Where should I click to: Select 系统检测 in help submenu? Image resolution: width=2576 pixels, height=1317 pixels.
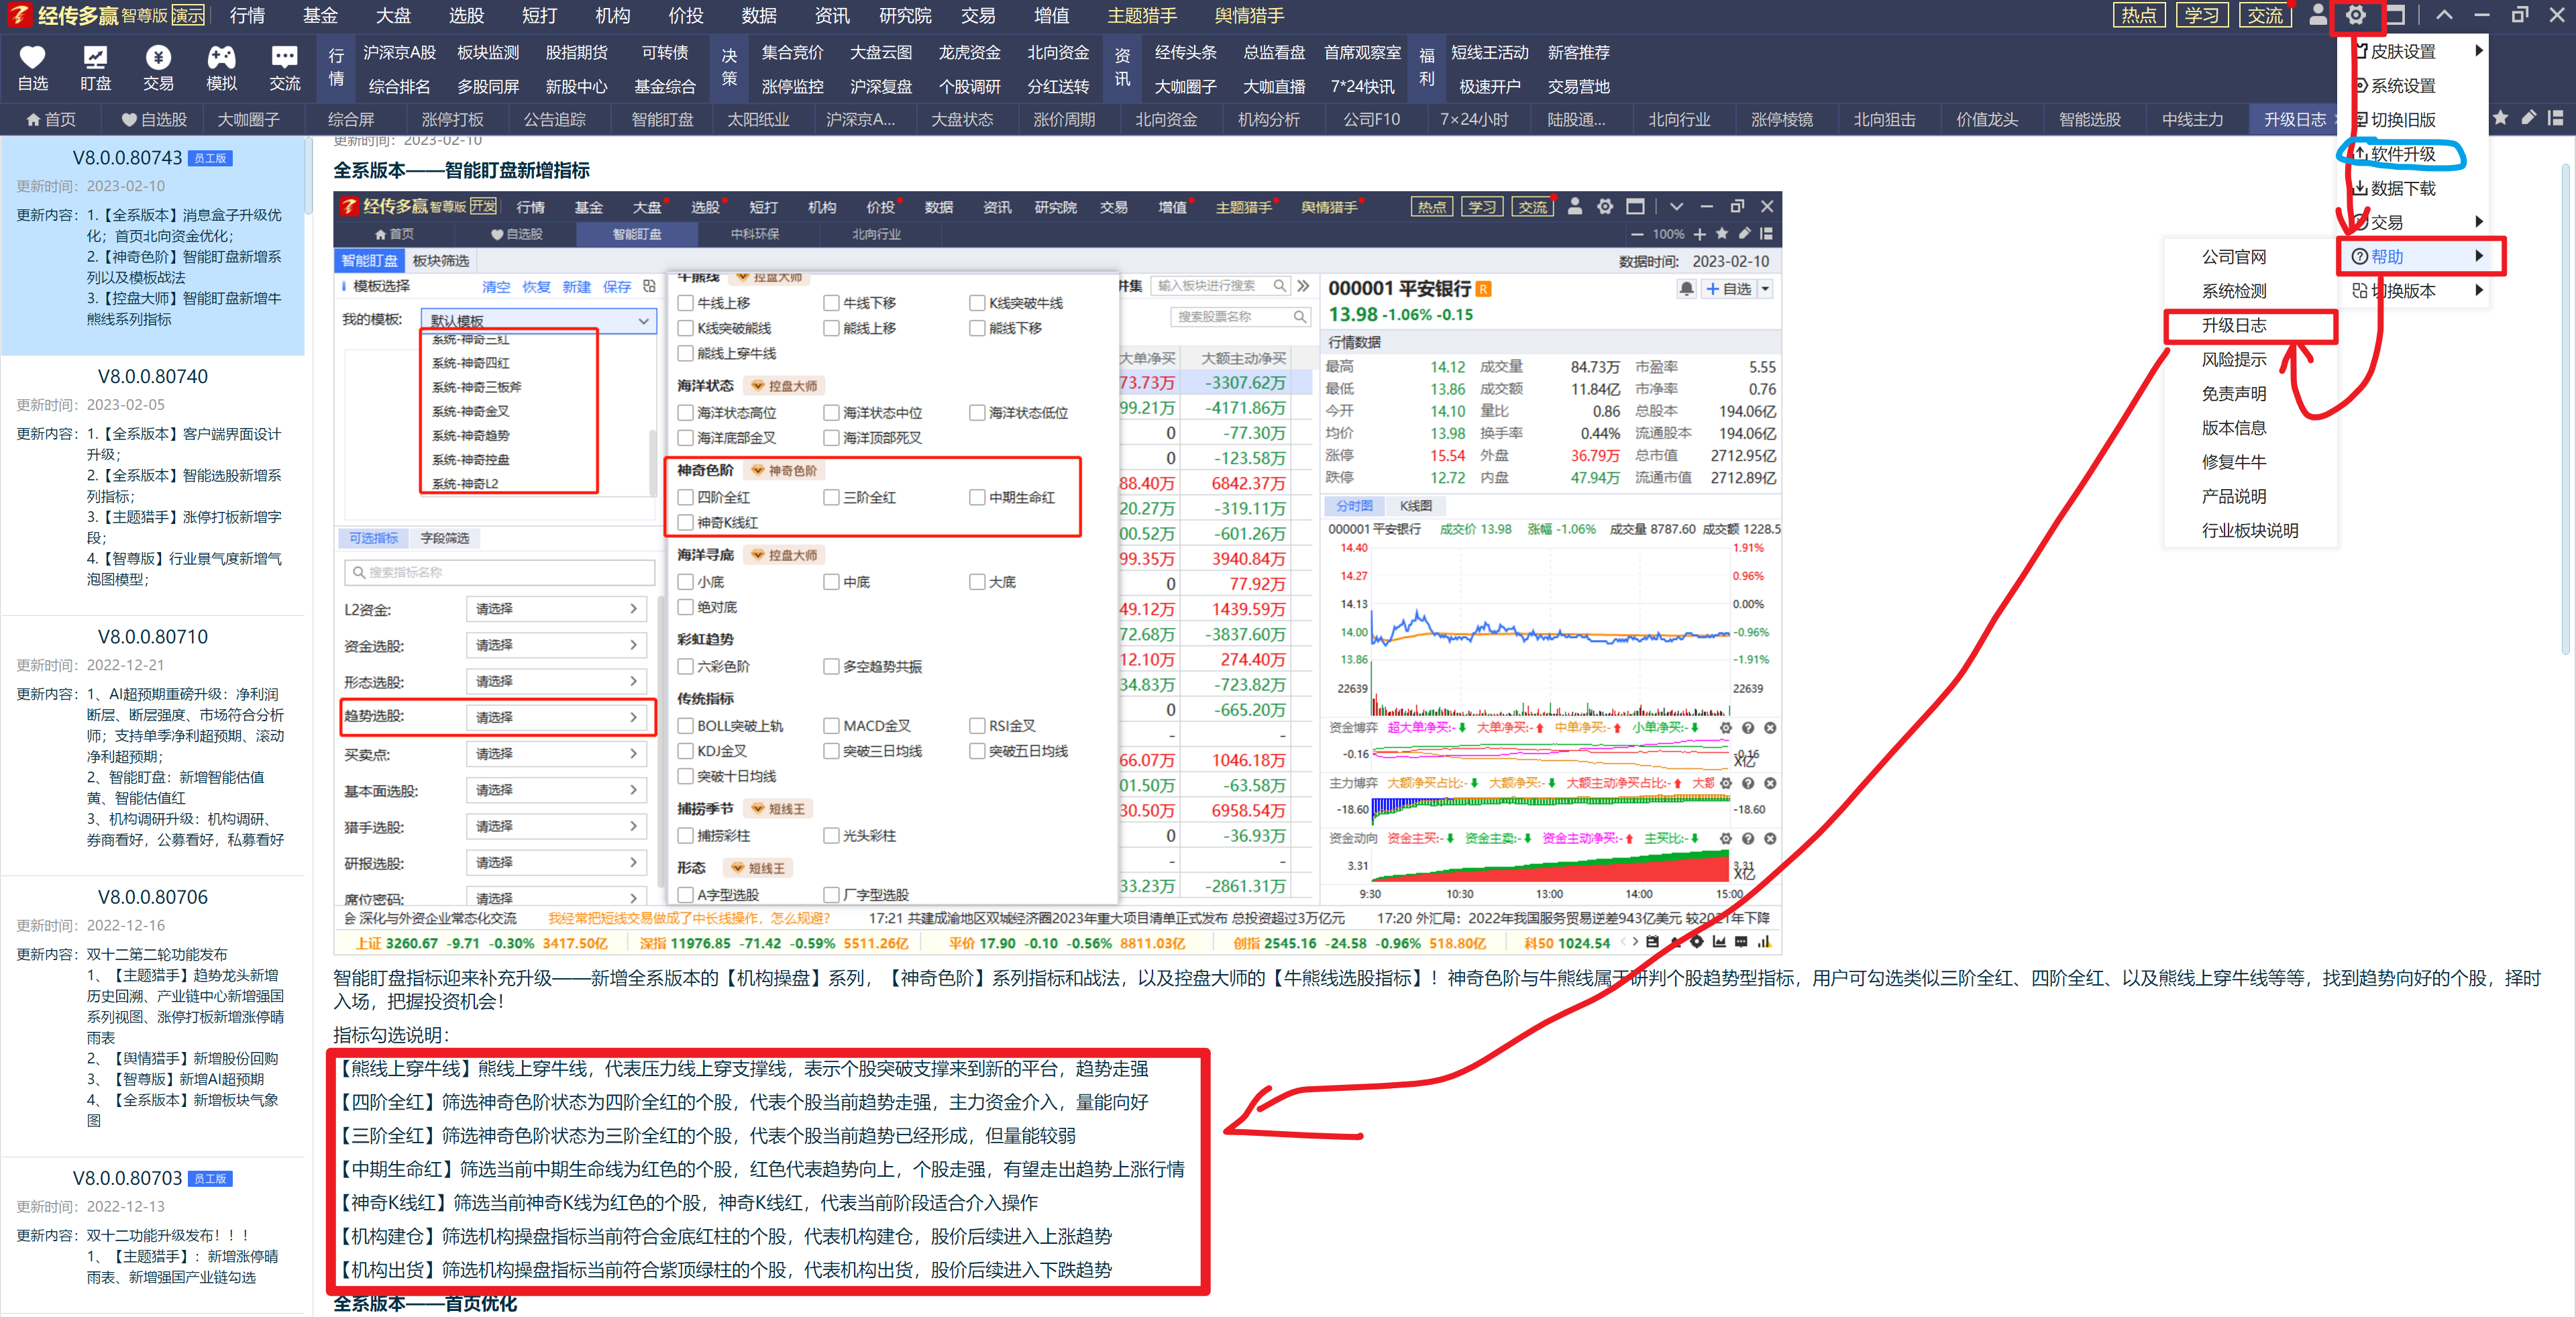pos(2233,291)
